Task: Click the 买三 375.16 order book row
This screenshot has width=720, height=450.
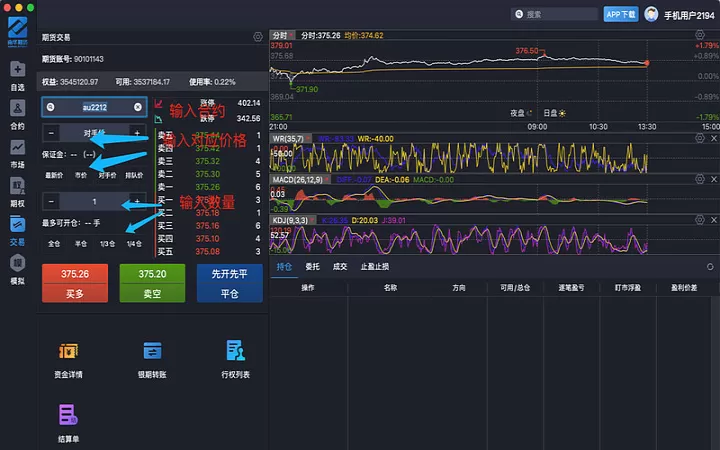Action: tap(209, 225)
